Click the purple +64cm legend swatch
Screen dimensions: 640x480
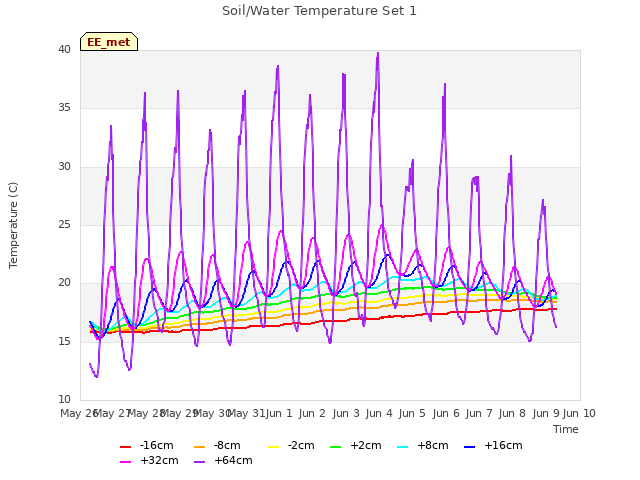pos(199,462)
